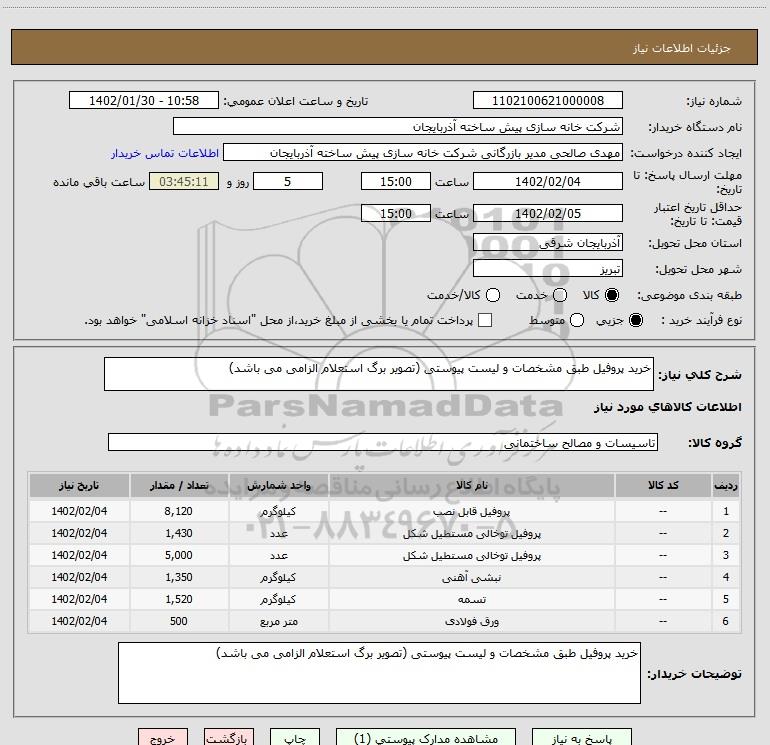770x745 pixels.
Task: Click the نام کالا column header
Action: coord(471,485)
